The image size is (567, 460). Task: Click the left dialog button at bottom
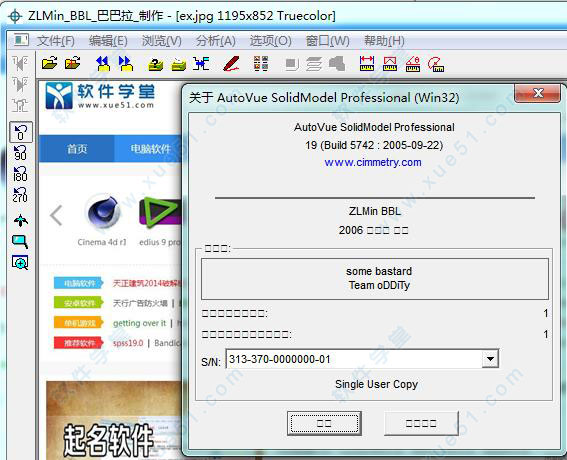pyautogui.click(x=324, y=423)
